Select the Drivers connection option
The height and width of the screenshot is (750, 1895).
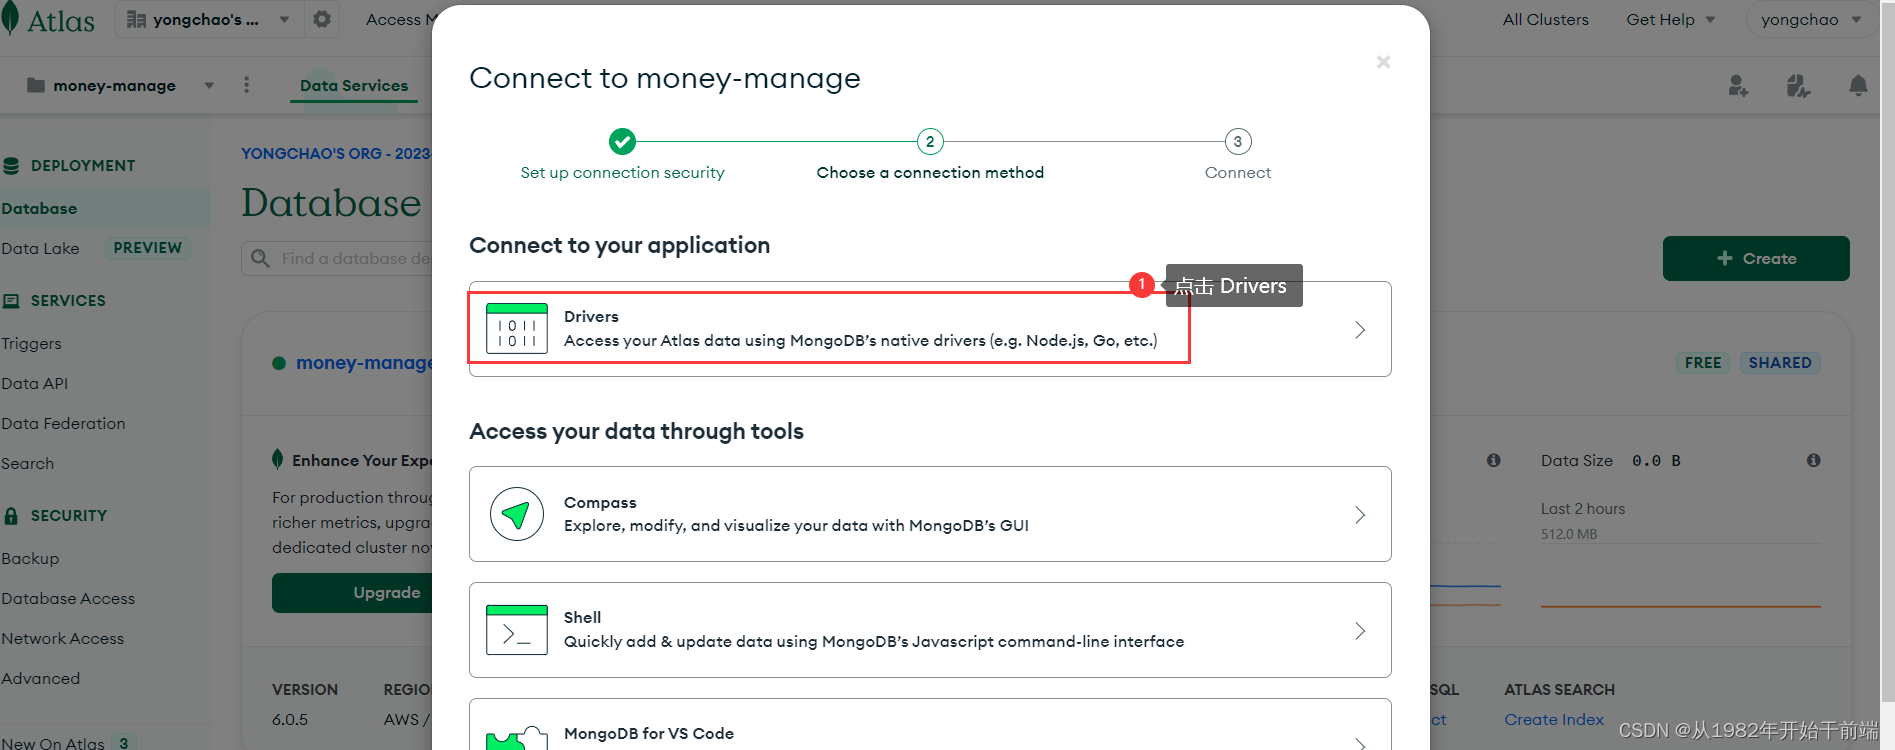click(x=930, y=329)
